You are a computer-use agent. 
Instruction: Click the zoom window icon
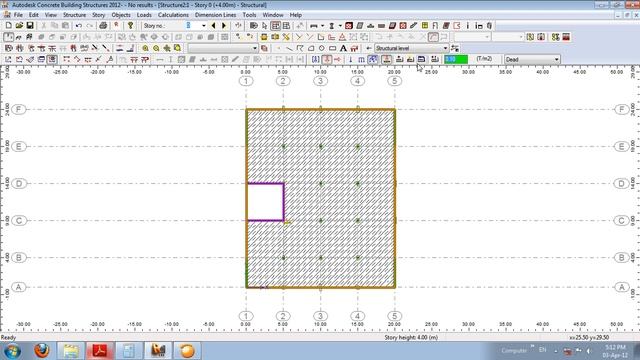coord(178,48)
